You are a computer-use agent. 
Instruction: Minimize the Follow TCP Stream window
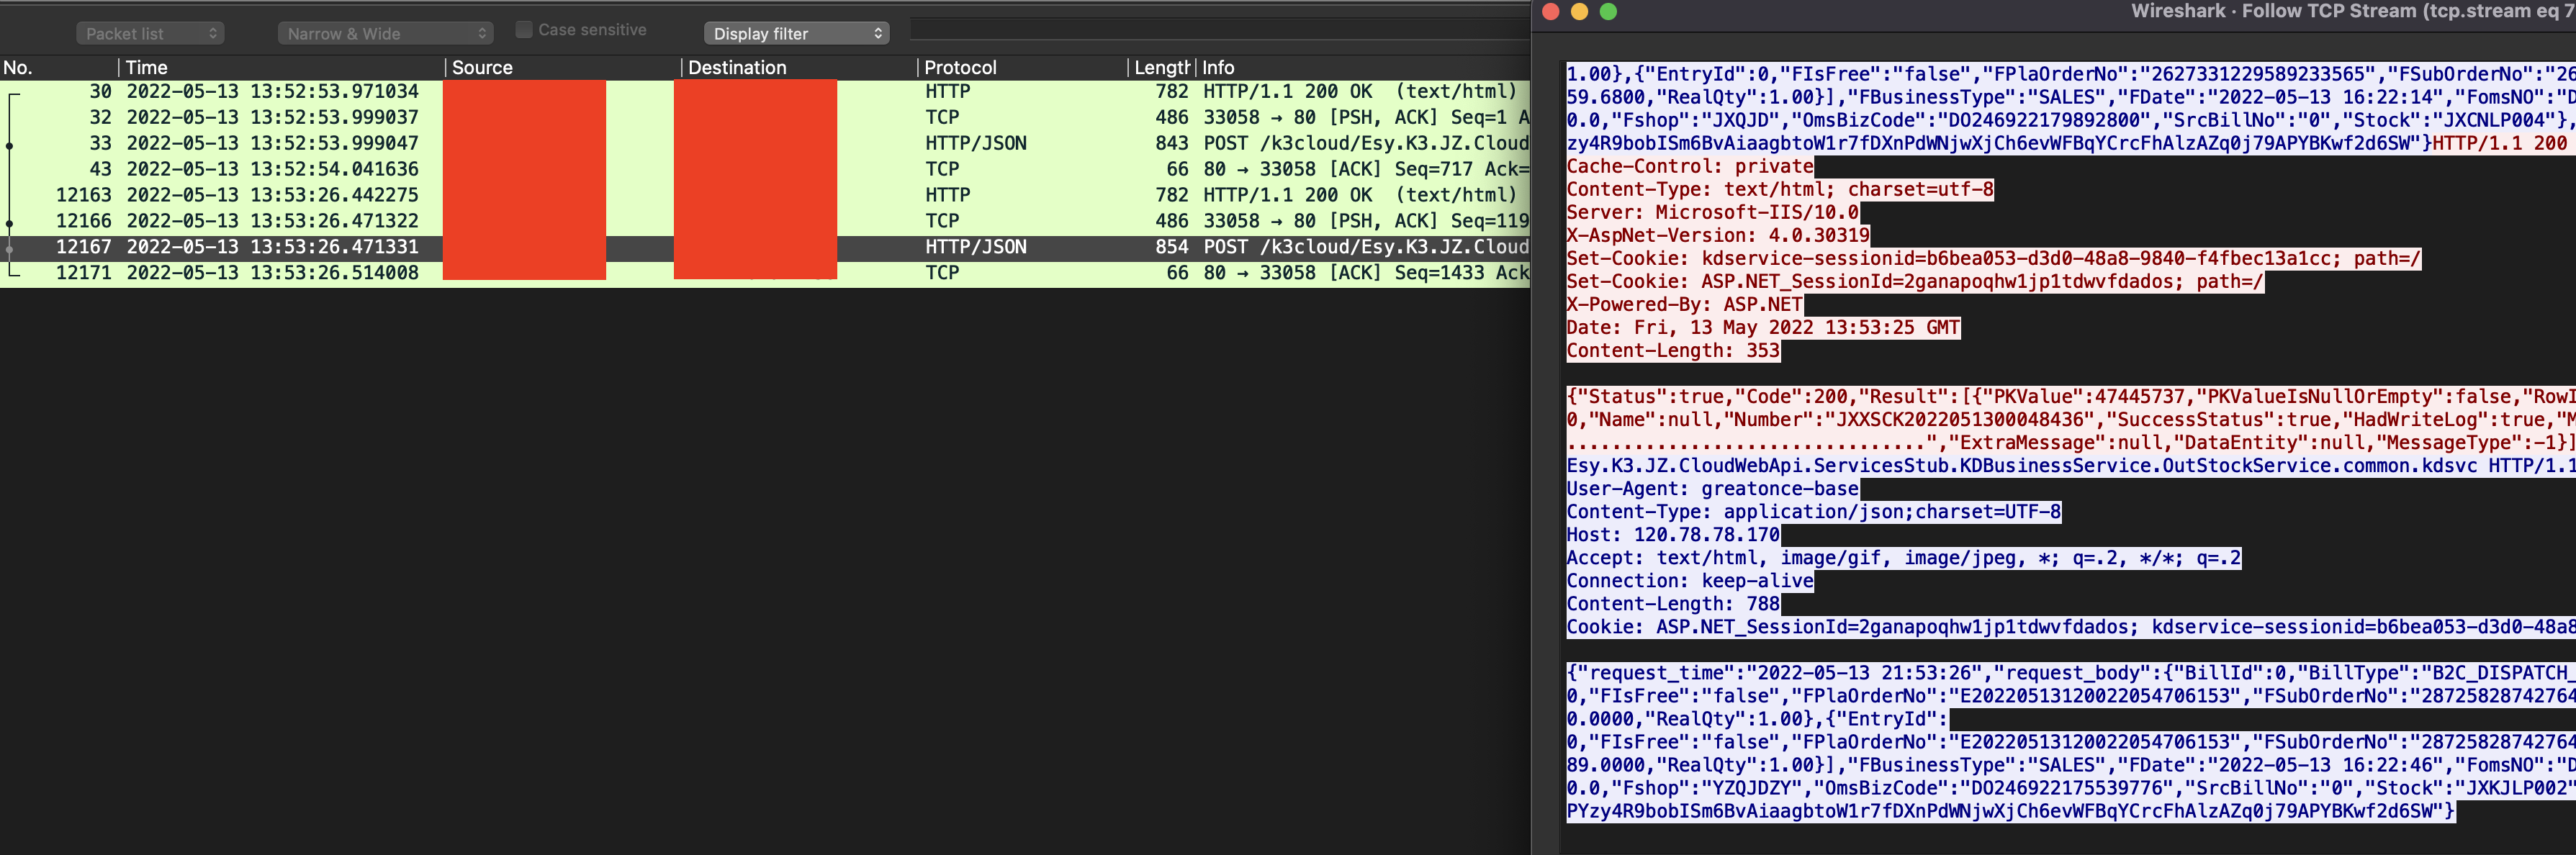tap(1580, 12)
